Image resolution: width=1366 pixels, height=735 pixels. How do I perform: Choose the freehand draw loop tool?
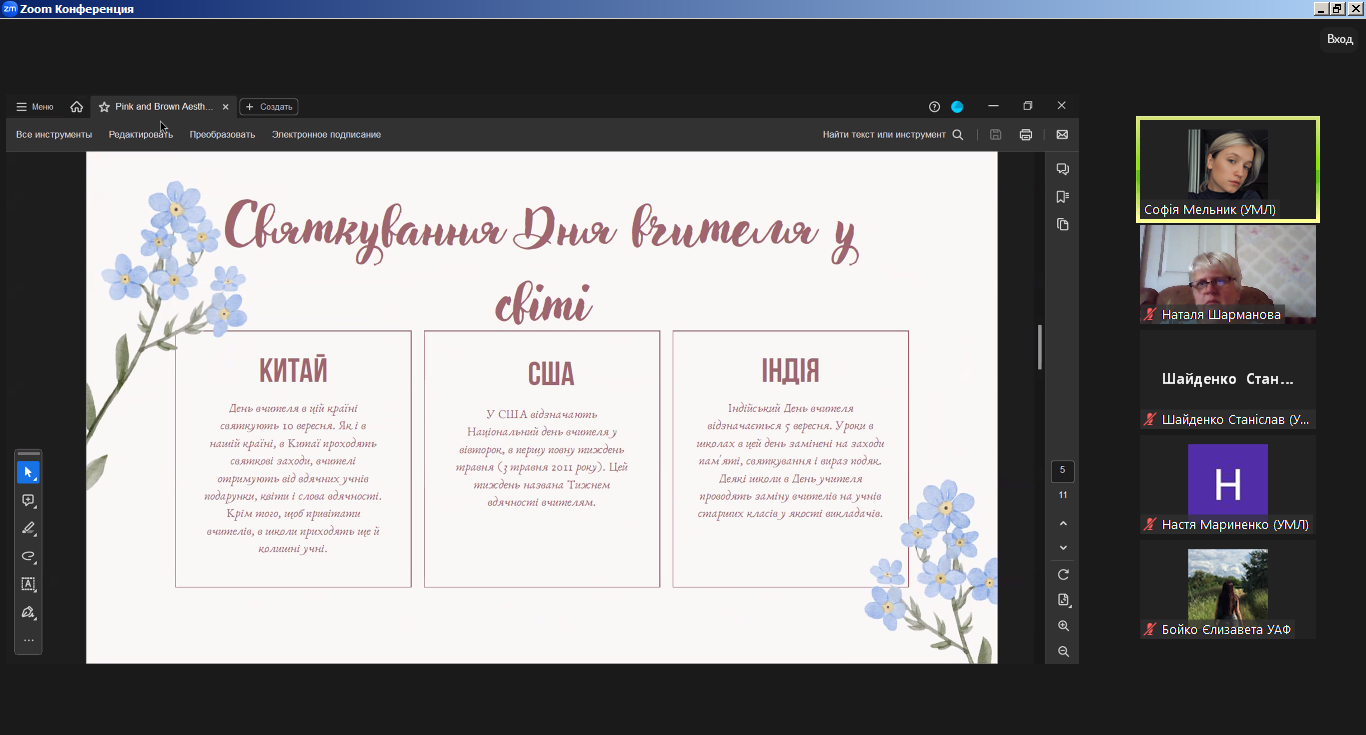click(29, 556)
